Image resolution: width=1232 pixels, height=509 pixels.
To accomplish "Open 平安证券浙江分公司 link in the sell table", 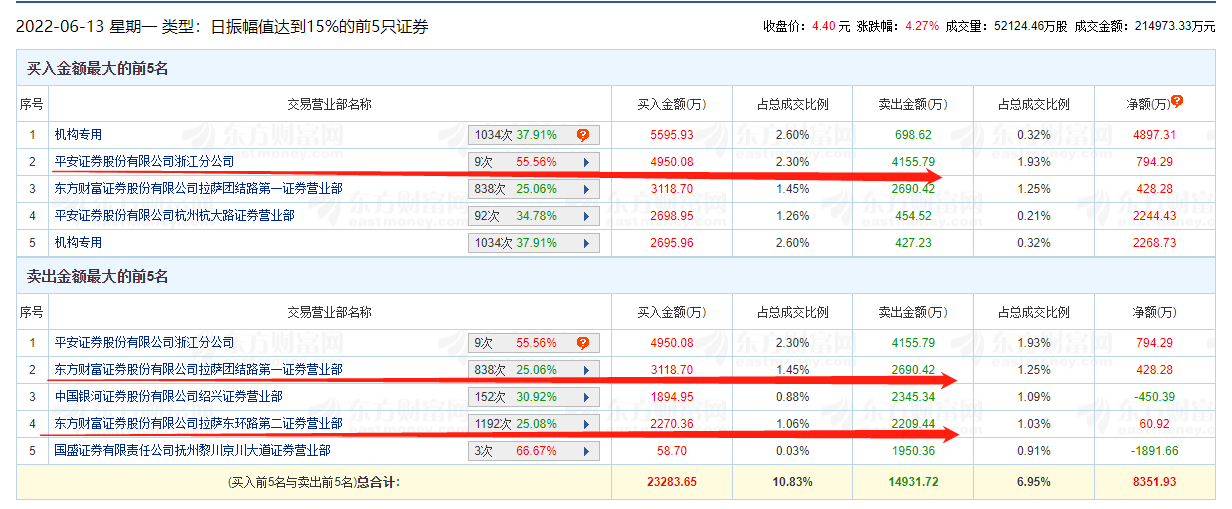I will pos(144,343).
